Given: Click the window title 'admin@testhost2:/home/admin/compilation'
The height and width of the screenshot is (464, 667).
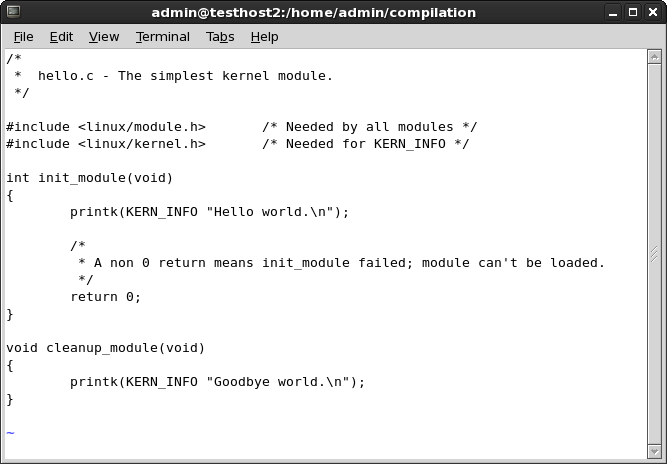Looking at the screenshot, I should point(314,12).
